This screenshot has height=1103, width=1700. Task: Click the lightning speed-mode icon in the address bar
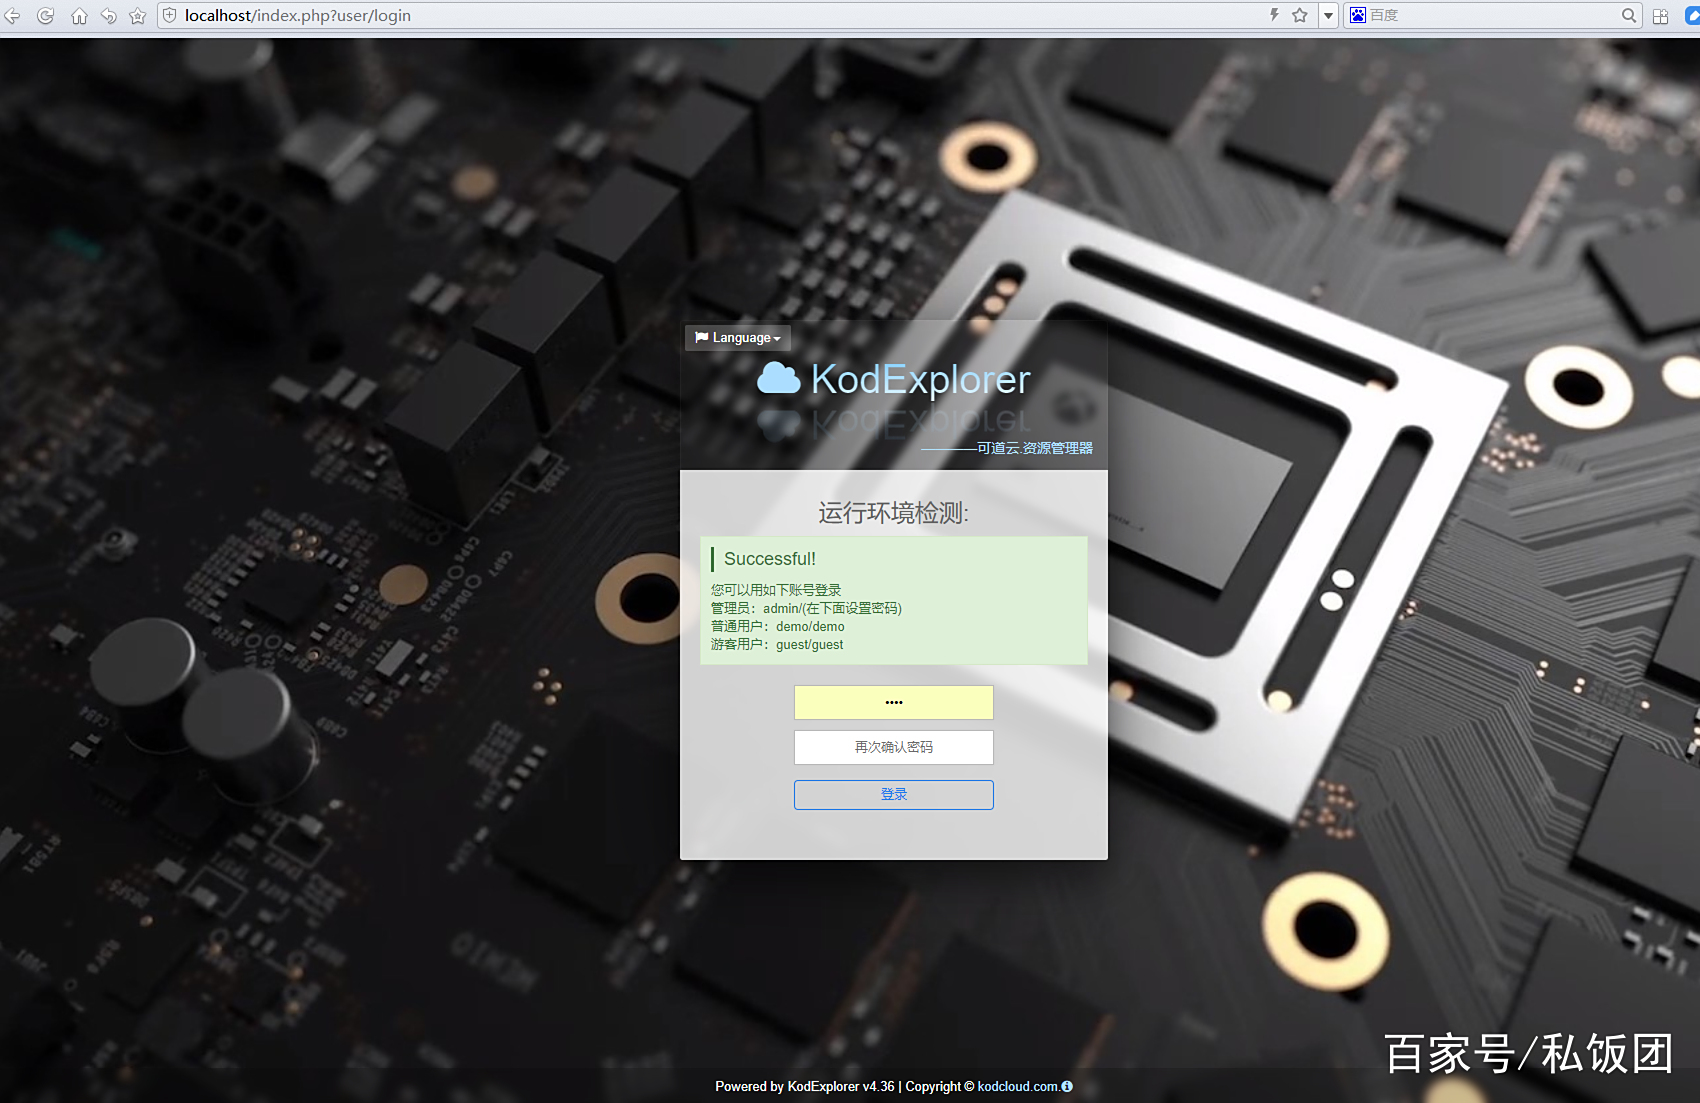point(1274,15)
